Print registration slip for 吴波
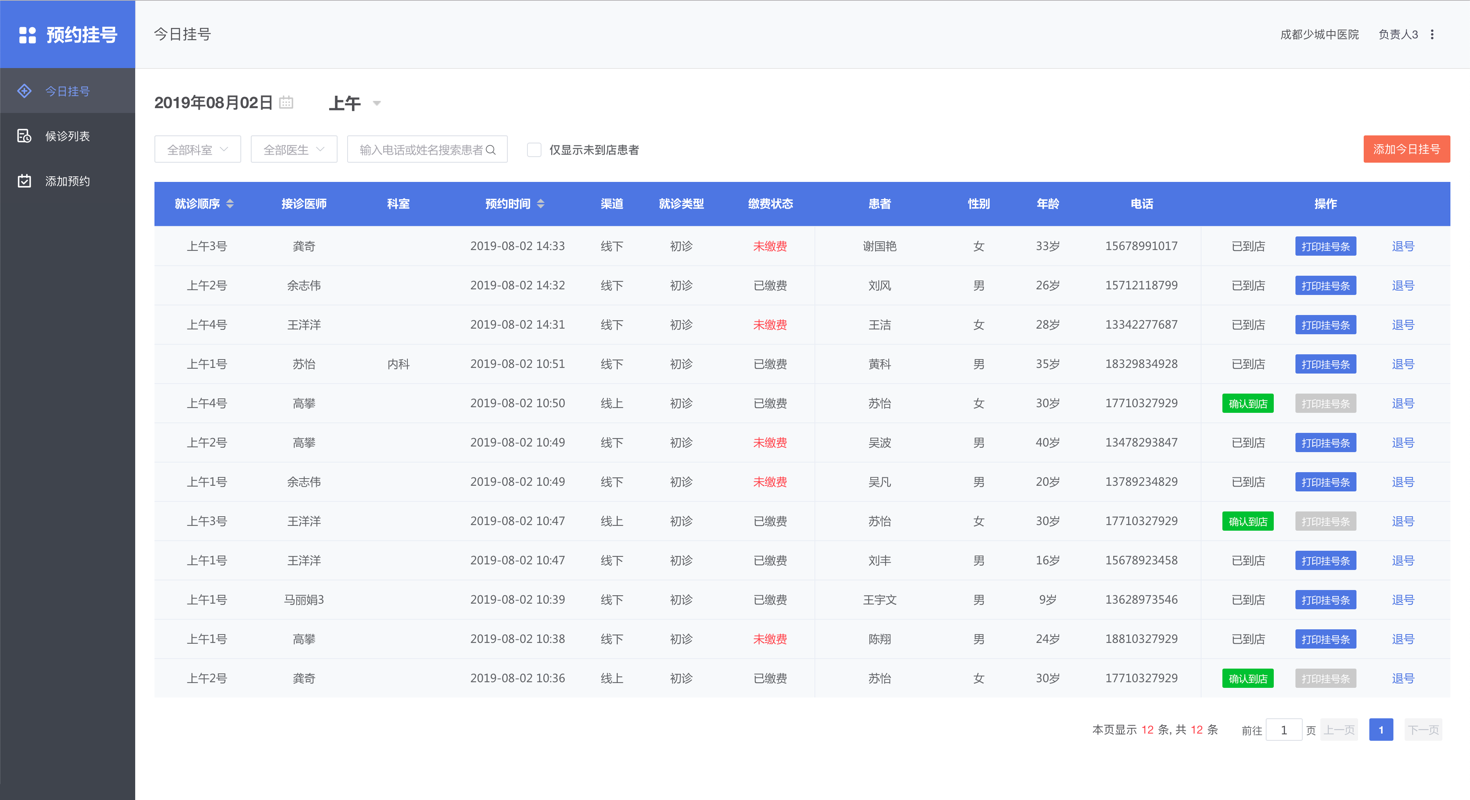This screenshot has height=800, width=1470. [x=1326, y=443]
